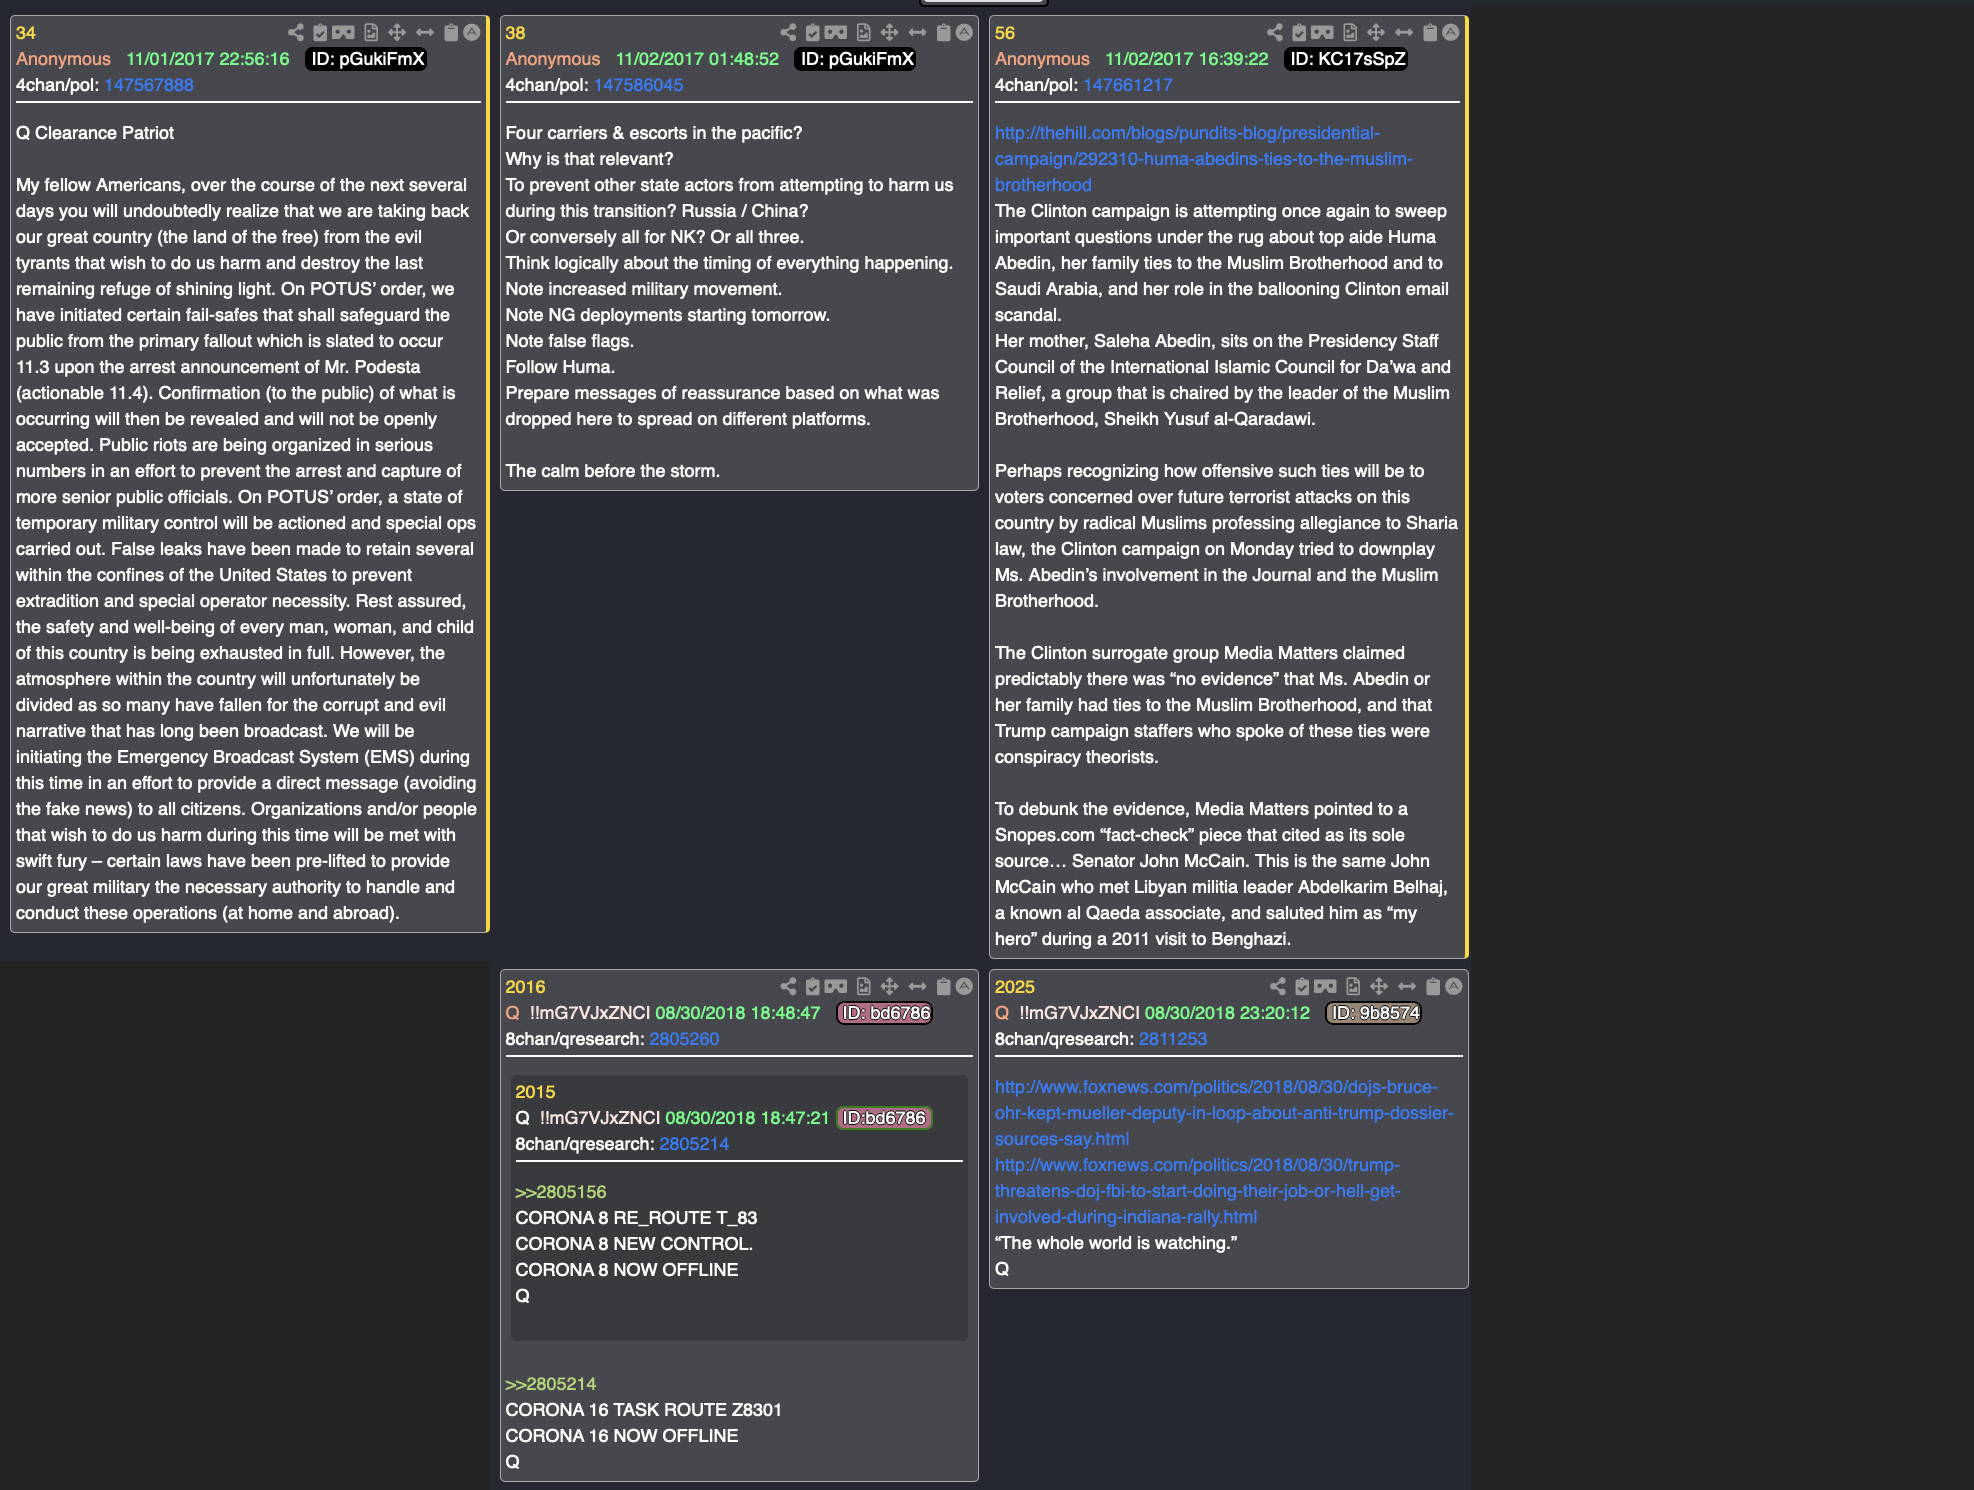1974x1490 pixels.
Task: Click the horizontal double-arrow icon on post 56
Action: (x=1405, y=33)
